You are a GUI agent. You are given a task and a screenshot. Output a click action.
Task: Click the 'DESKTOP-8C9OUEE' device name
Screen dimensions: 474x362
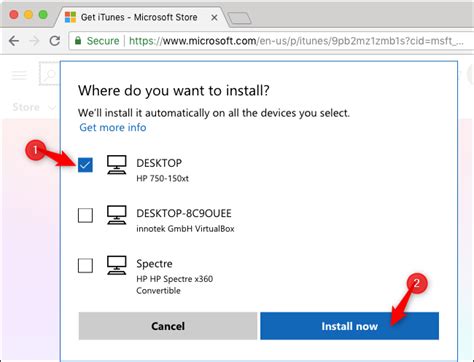pos(184,213)
